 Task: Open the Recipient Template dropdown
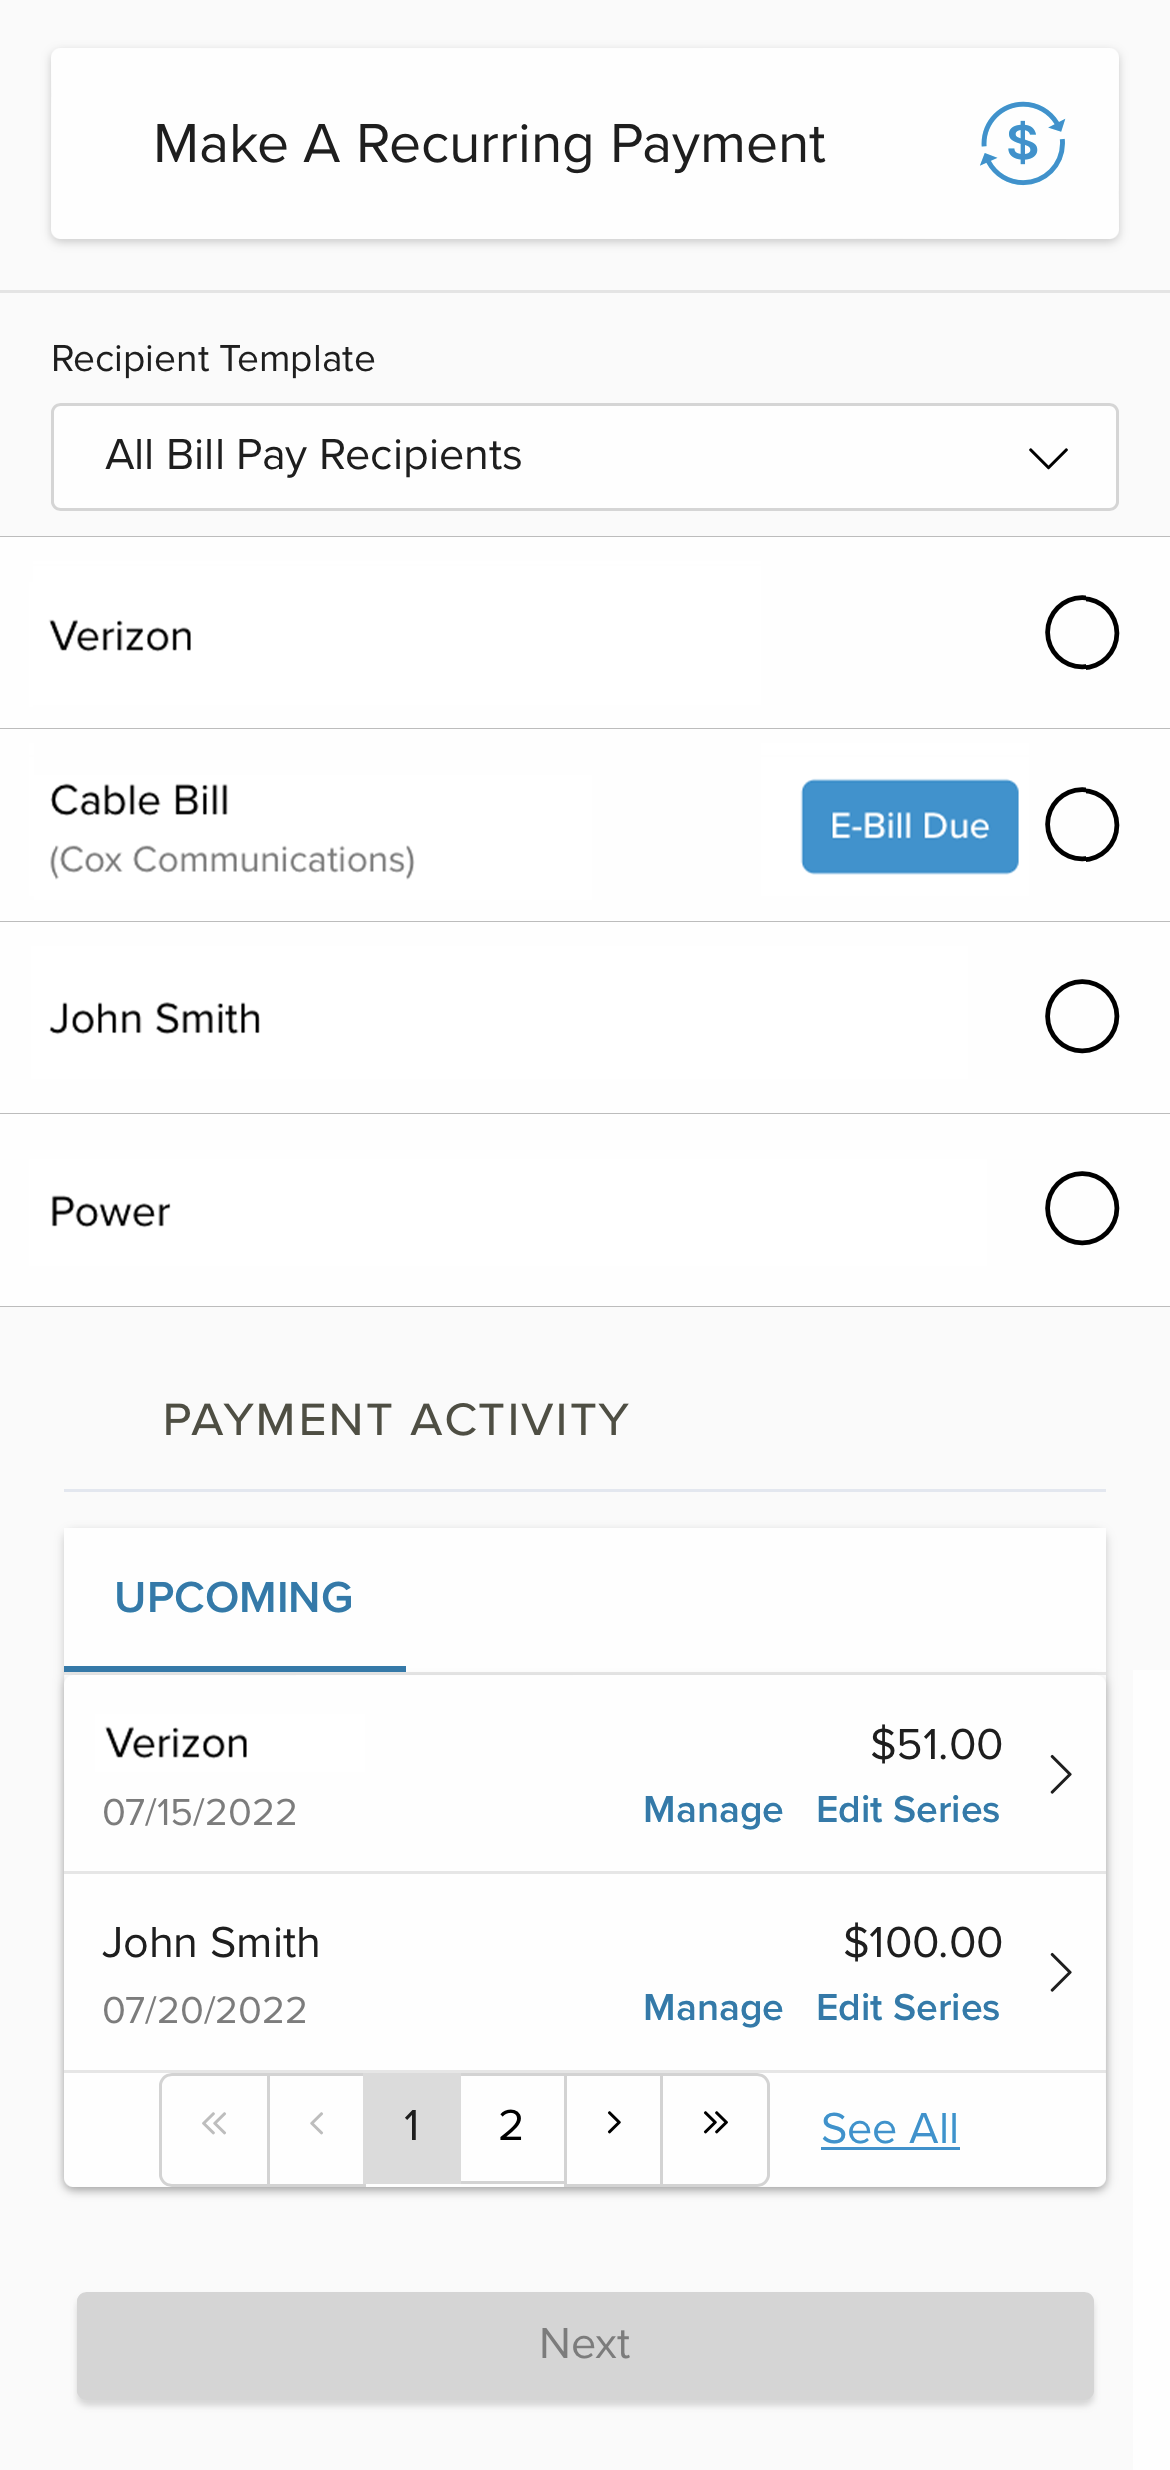point(584,457)
